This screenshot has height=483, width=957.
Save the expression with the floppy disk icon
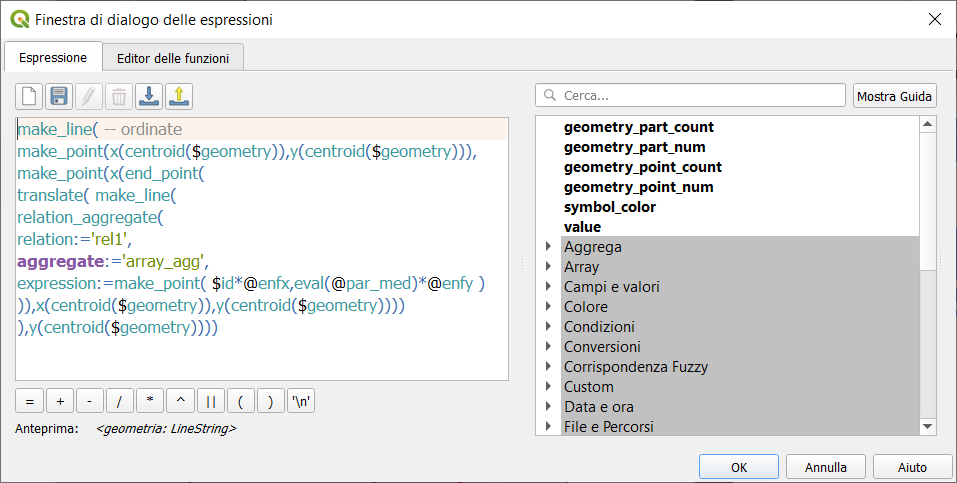click(x=59, y=96)
